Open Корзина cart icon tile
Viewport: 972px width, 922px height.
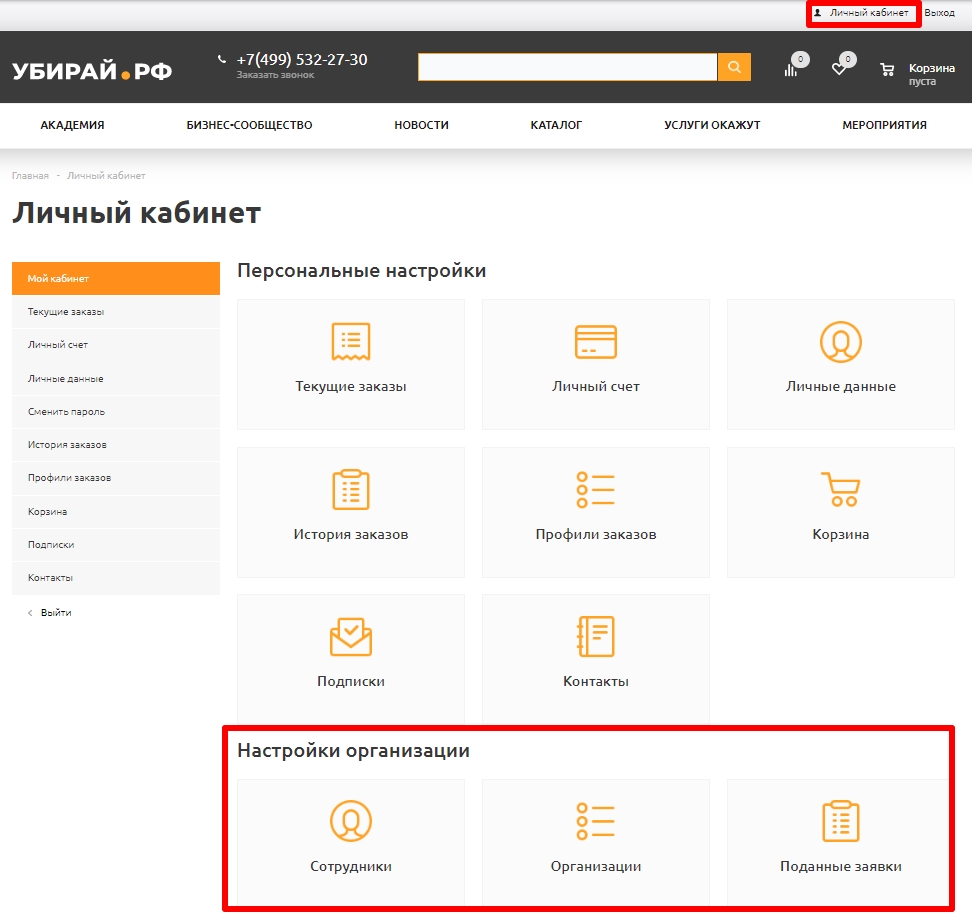click(841, 512)
